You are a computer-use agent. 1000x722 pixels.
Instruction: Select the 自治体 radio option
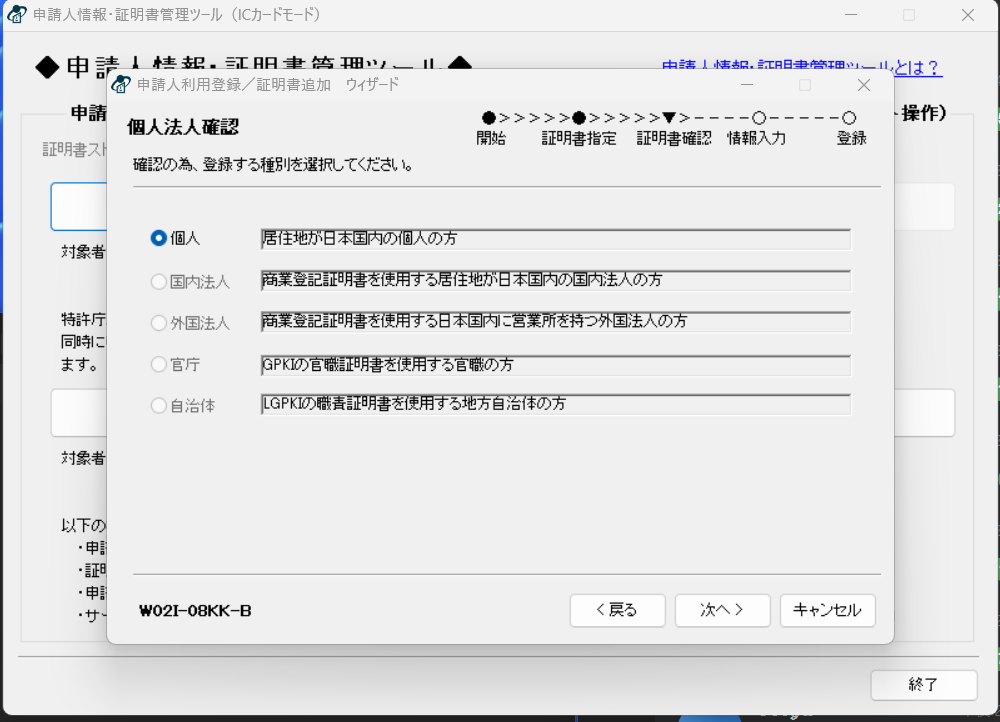pyautogui.click(x=158, y=406)
